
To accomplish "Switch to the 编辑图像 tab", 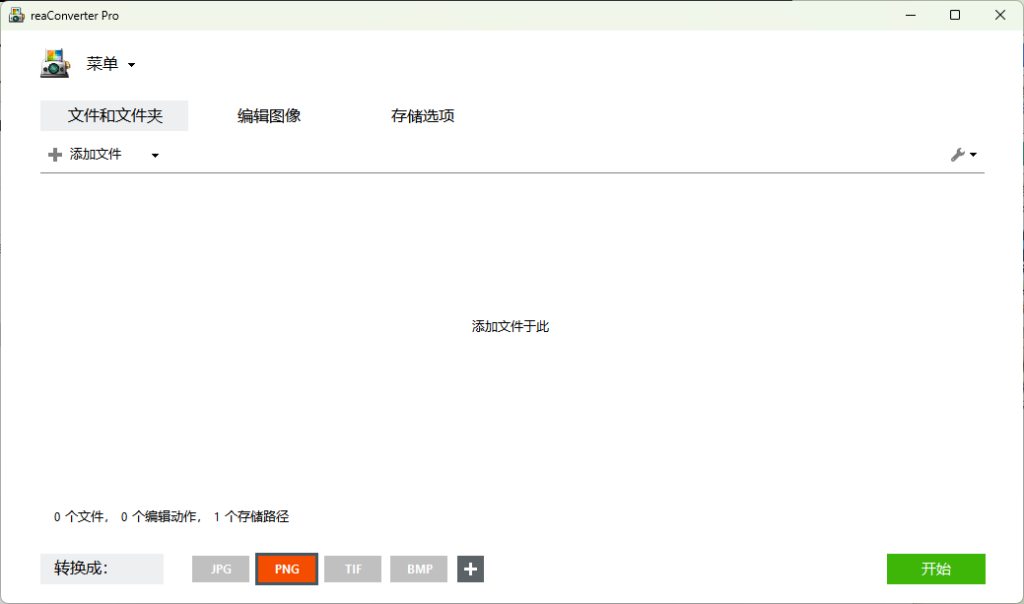I will (270, 115).
